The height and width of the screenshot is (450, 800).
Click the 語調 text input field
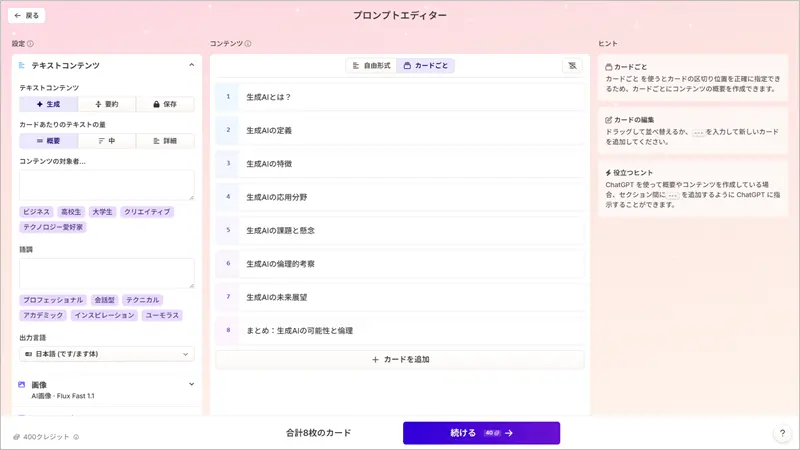tap(107, 273)
